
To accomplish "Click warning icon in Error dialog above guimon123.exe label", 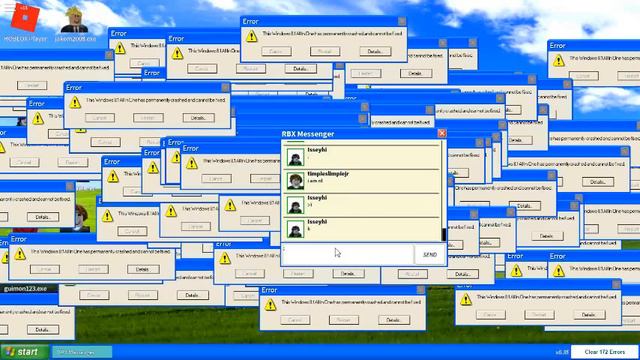I will (x=20, y=254).
